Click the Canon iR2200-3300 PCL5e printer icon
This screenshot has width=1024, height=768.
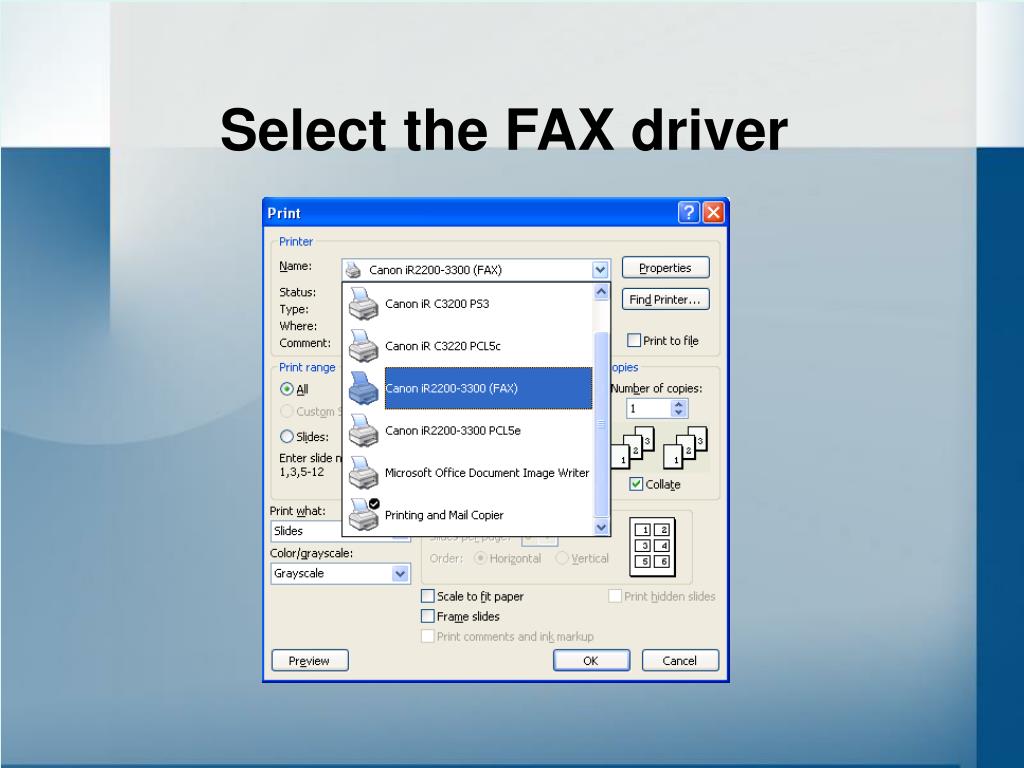coord(363,430)
